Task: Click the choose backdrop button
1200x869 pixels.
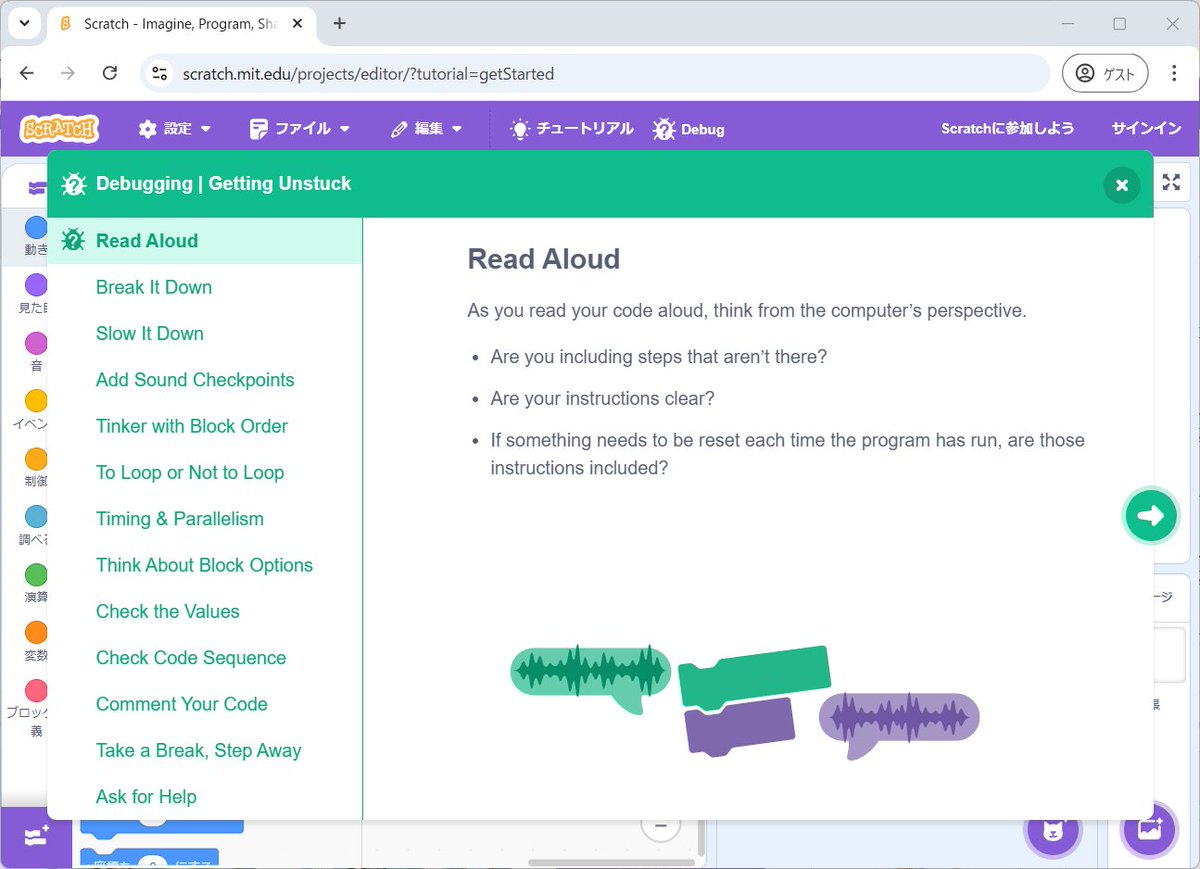Action: 1149,830
